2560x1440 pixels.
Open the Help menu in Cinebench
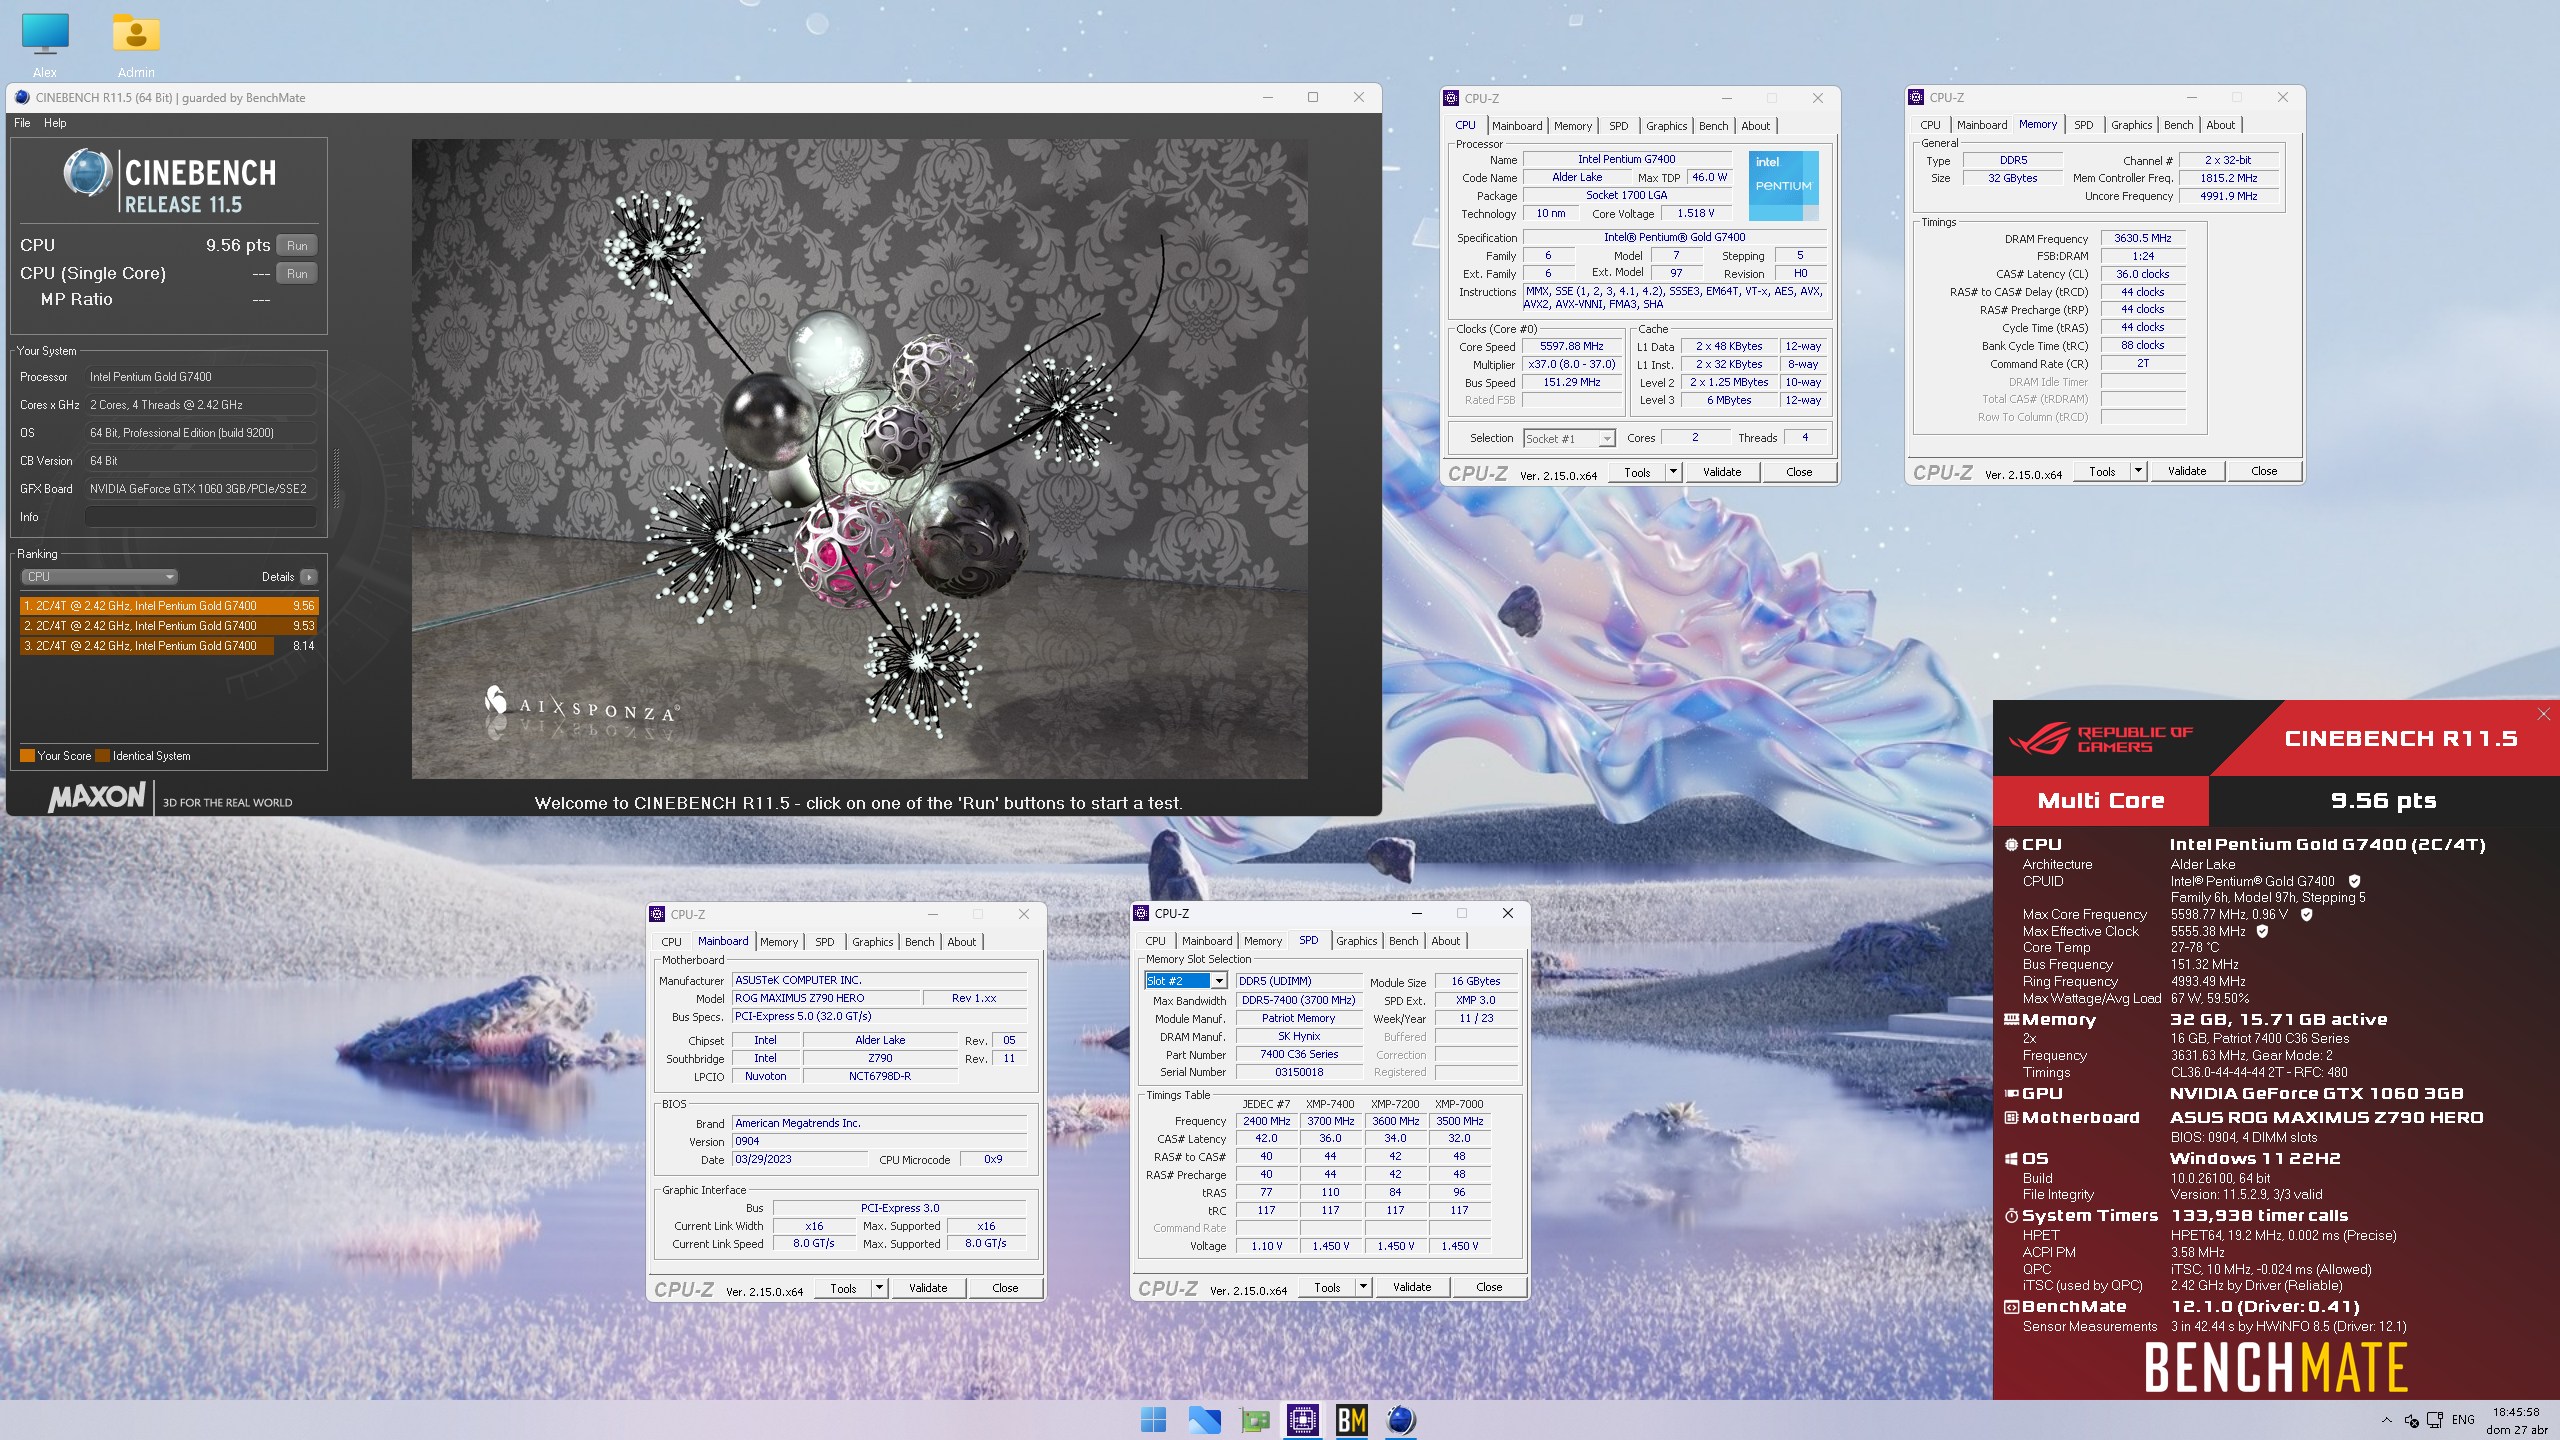pos(55,123)
